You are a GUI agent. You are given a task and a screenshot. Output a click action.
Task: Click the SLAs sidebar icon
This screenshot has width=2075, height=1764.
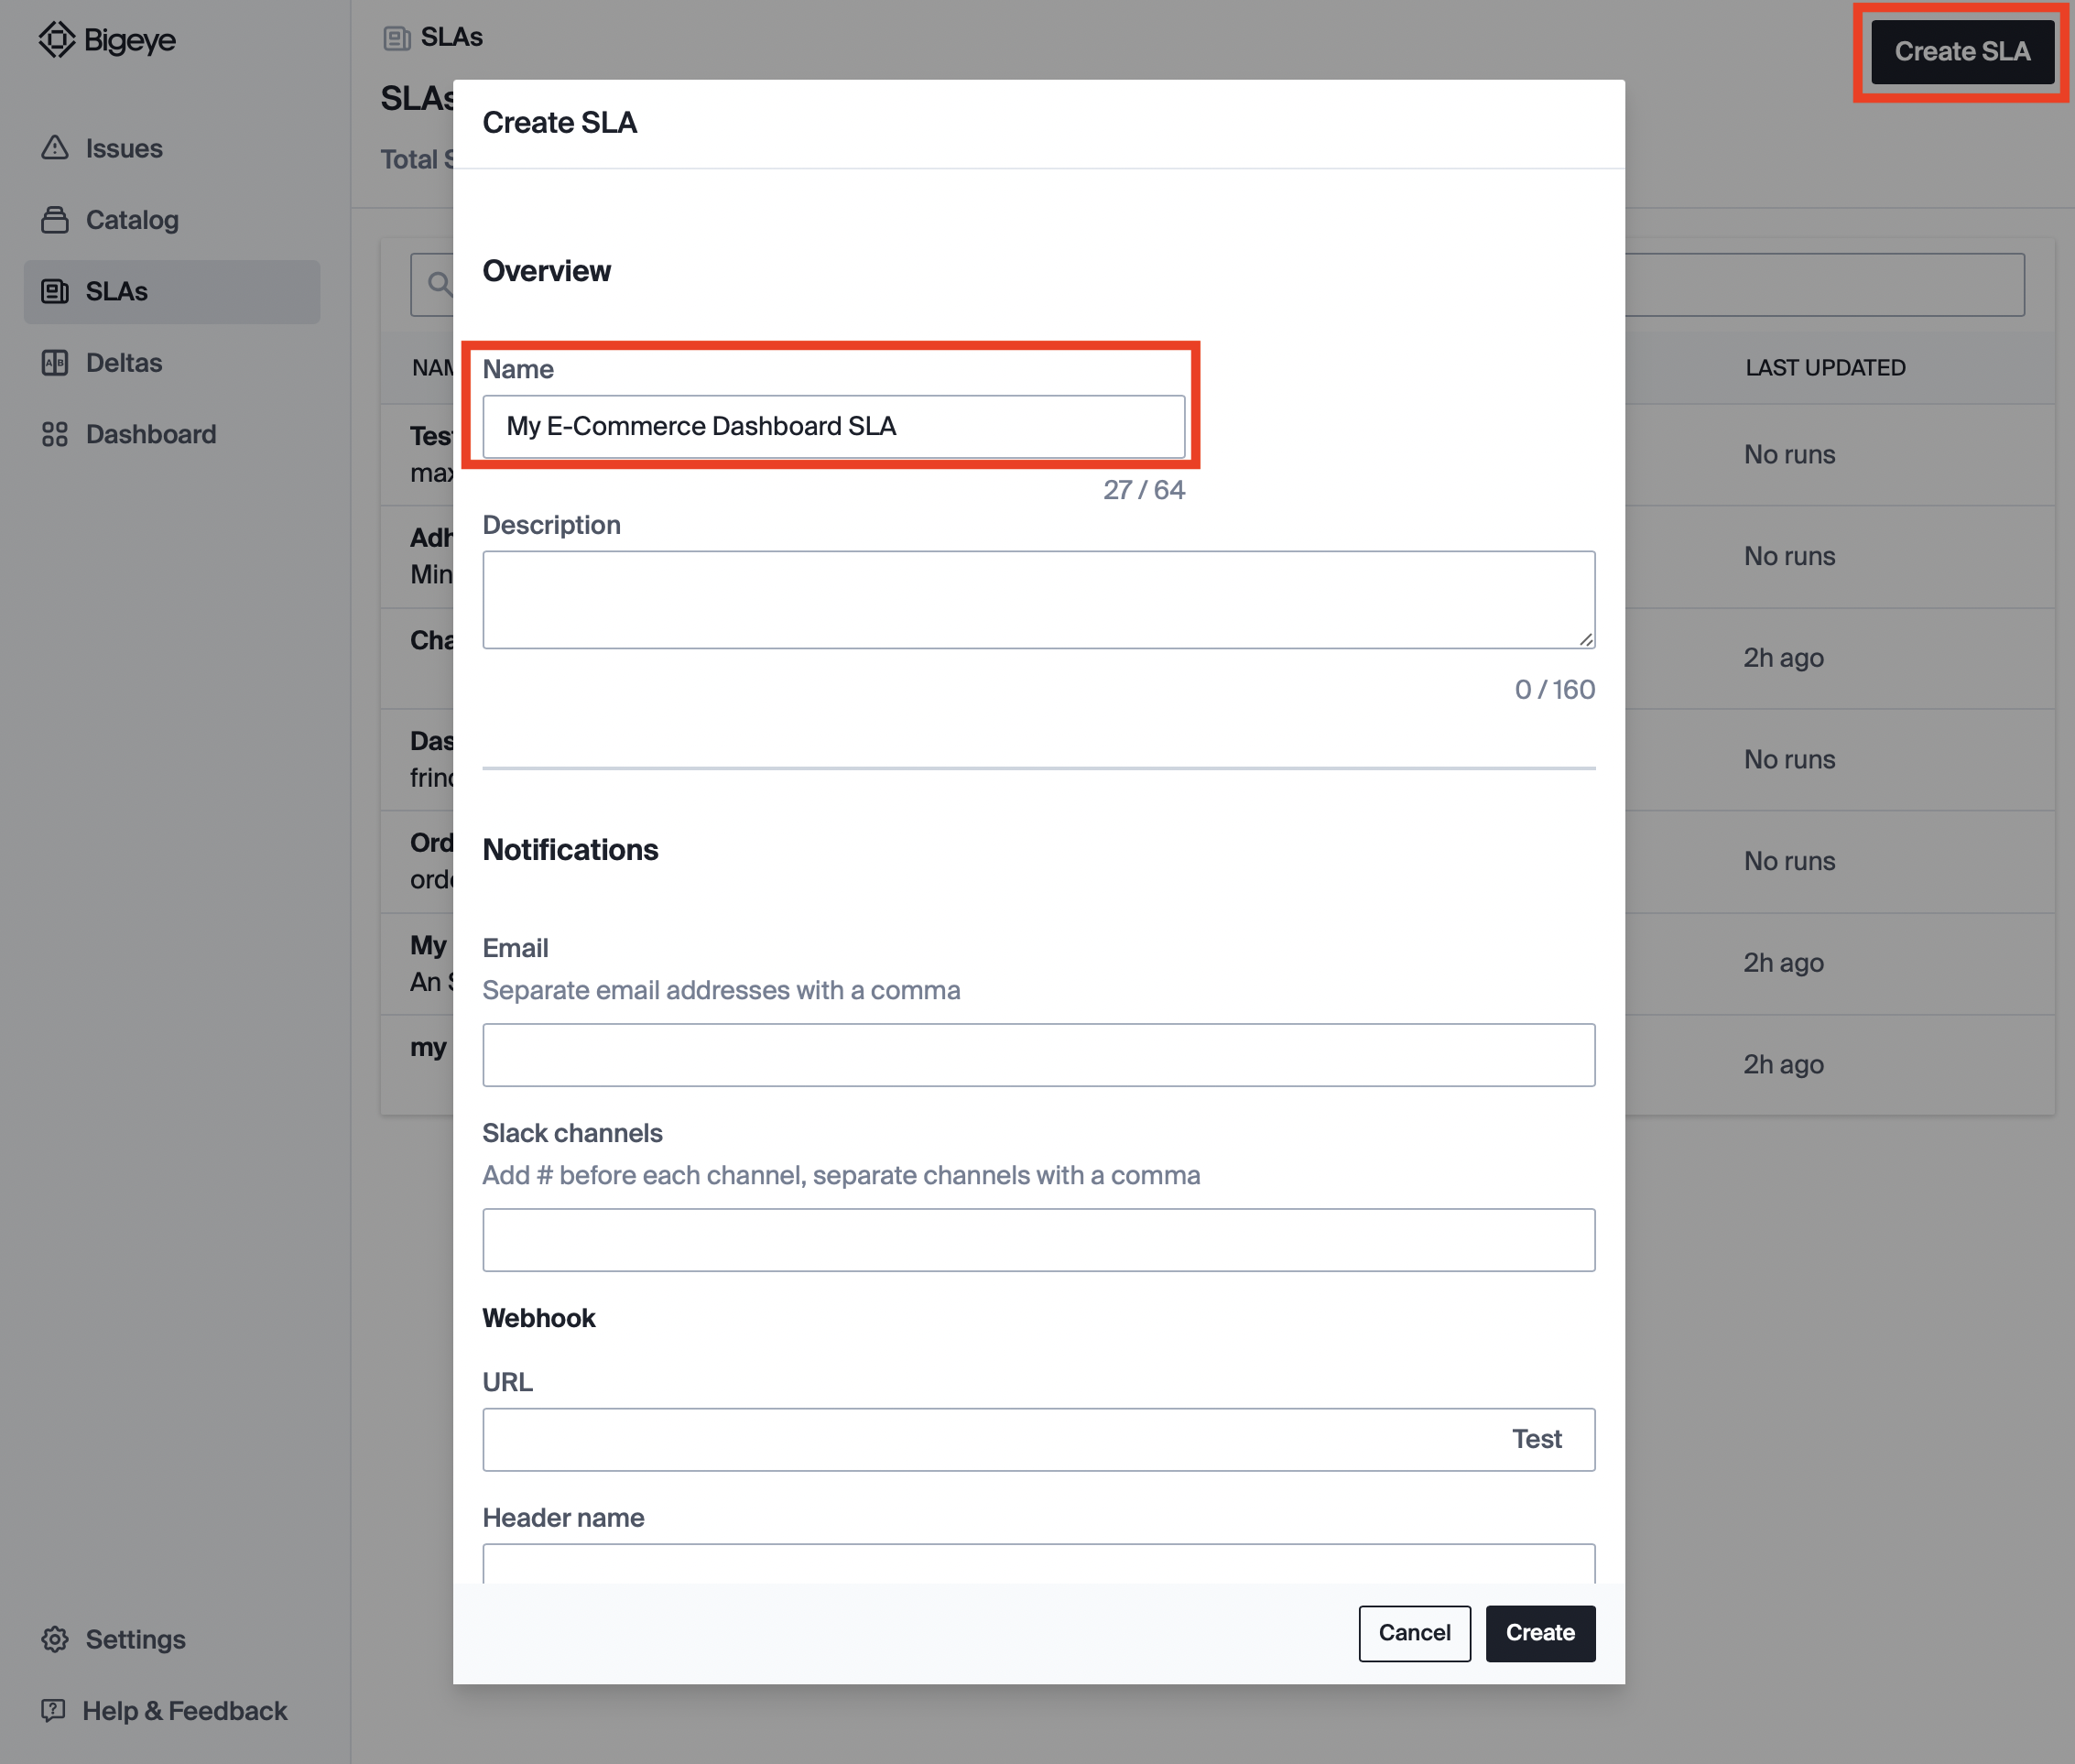pyautogui.click(x=55, y=291)
